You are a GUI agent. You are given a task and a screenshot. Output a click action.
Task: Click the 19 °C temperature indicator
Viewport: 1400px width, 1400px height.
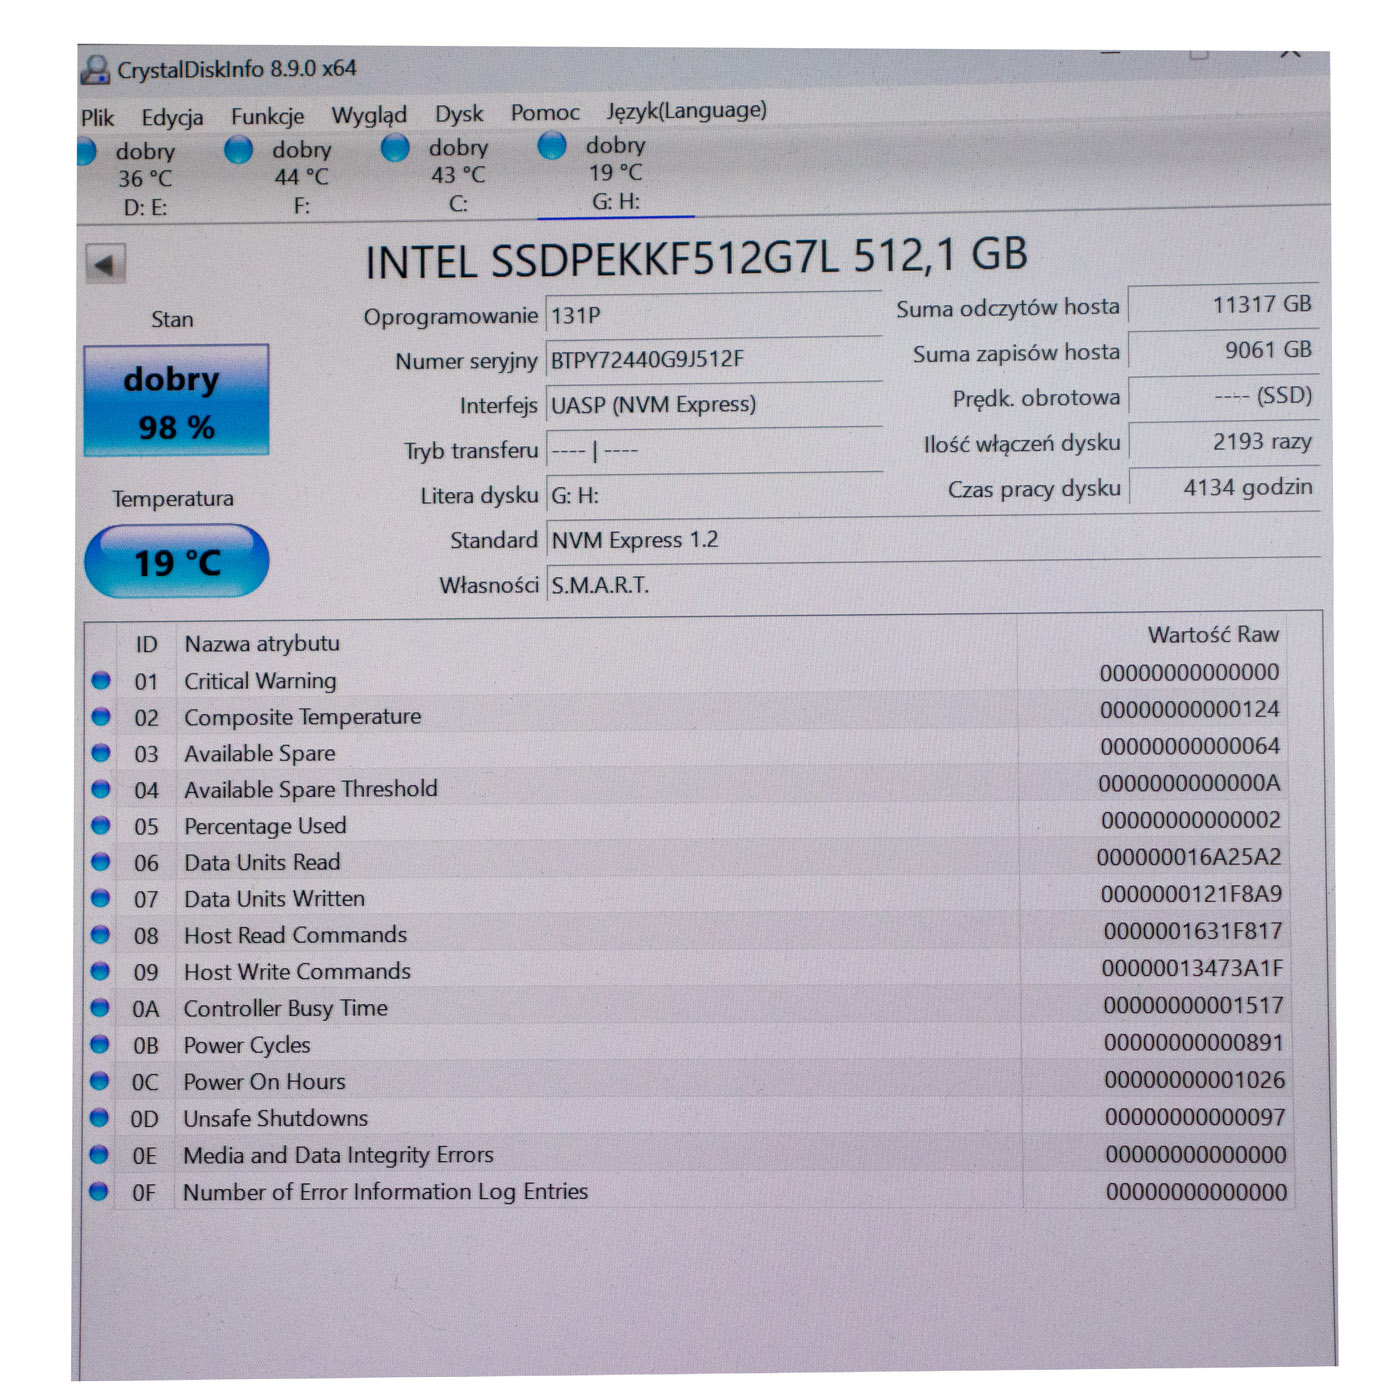tap(177, 562)
